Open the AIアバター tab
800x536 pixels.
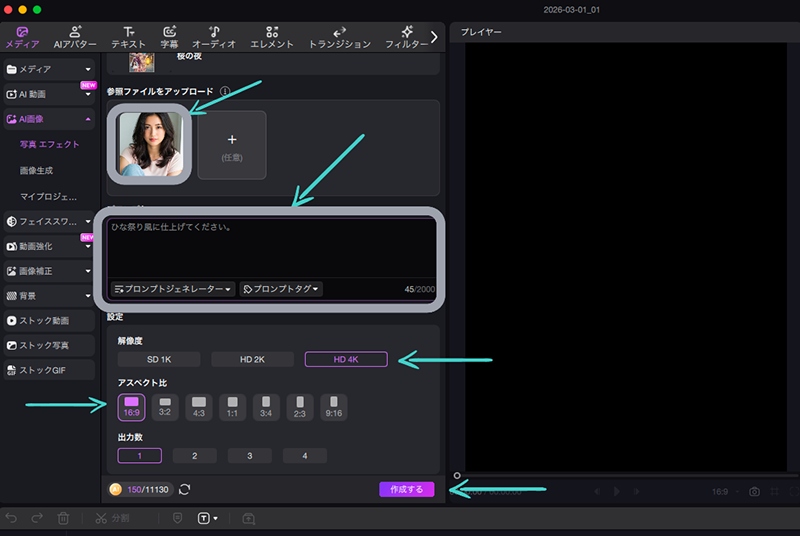coord(74,37)
